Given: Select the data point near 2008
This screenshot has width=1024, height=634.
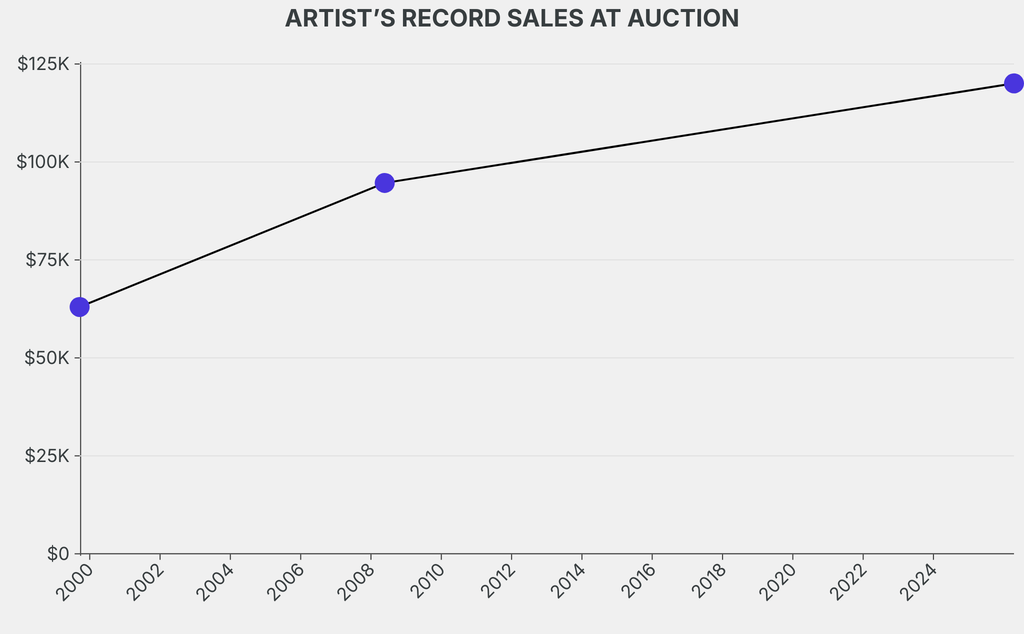Looking at the screenshot, I should coord(385,183).
